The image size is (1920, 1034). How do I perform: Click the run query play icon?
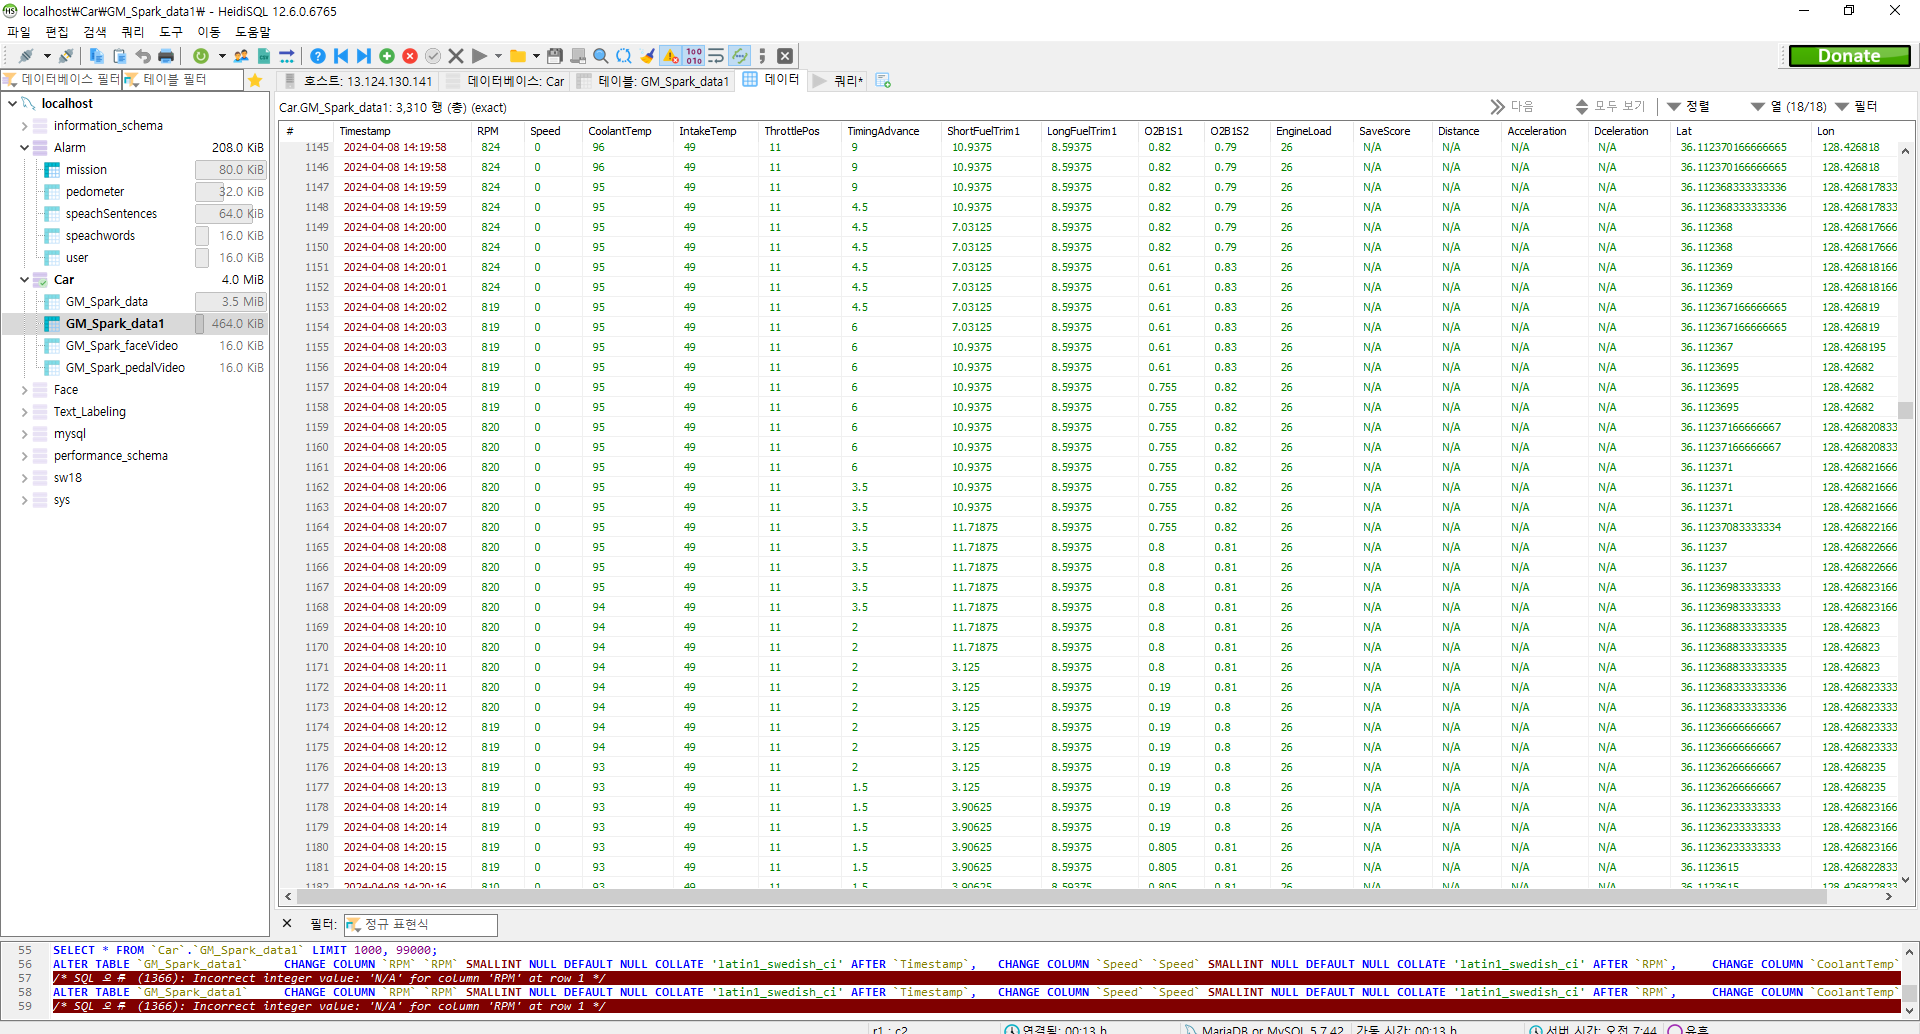(x=479, y=56)
